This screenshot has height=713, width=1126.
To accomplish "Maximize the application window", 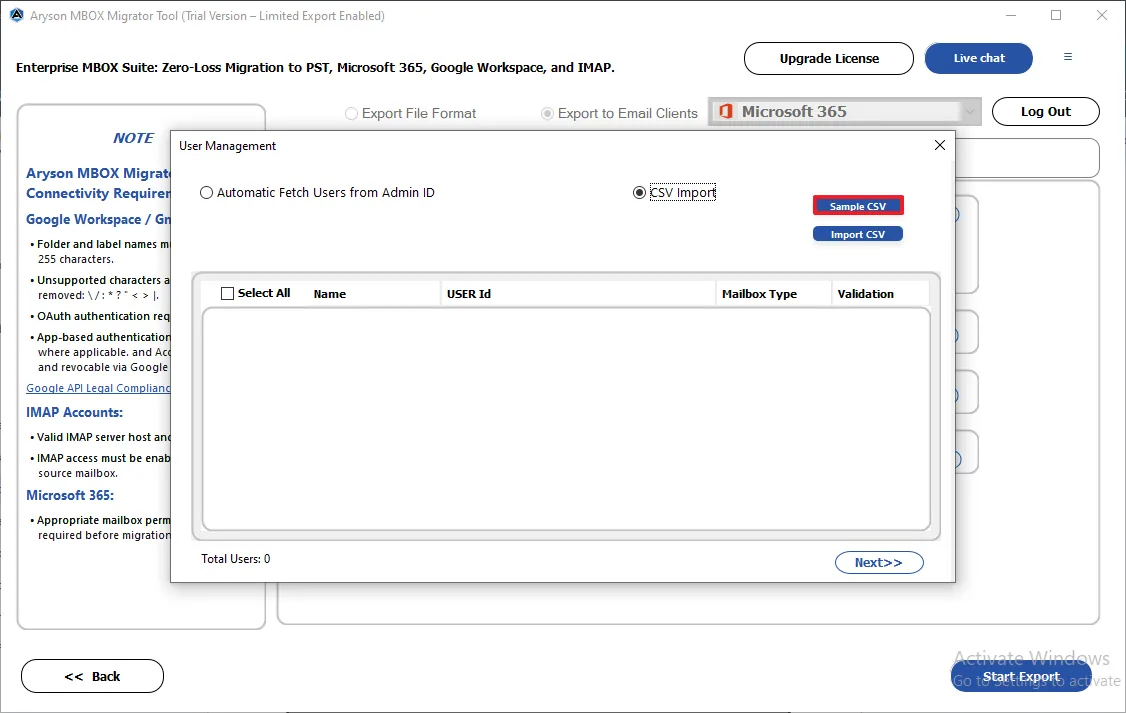I will 1056,15.
